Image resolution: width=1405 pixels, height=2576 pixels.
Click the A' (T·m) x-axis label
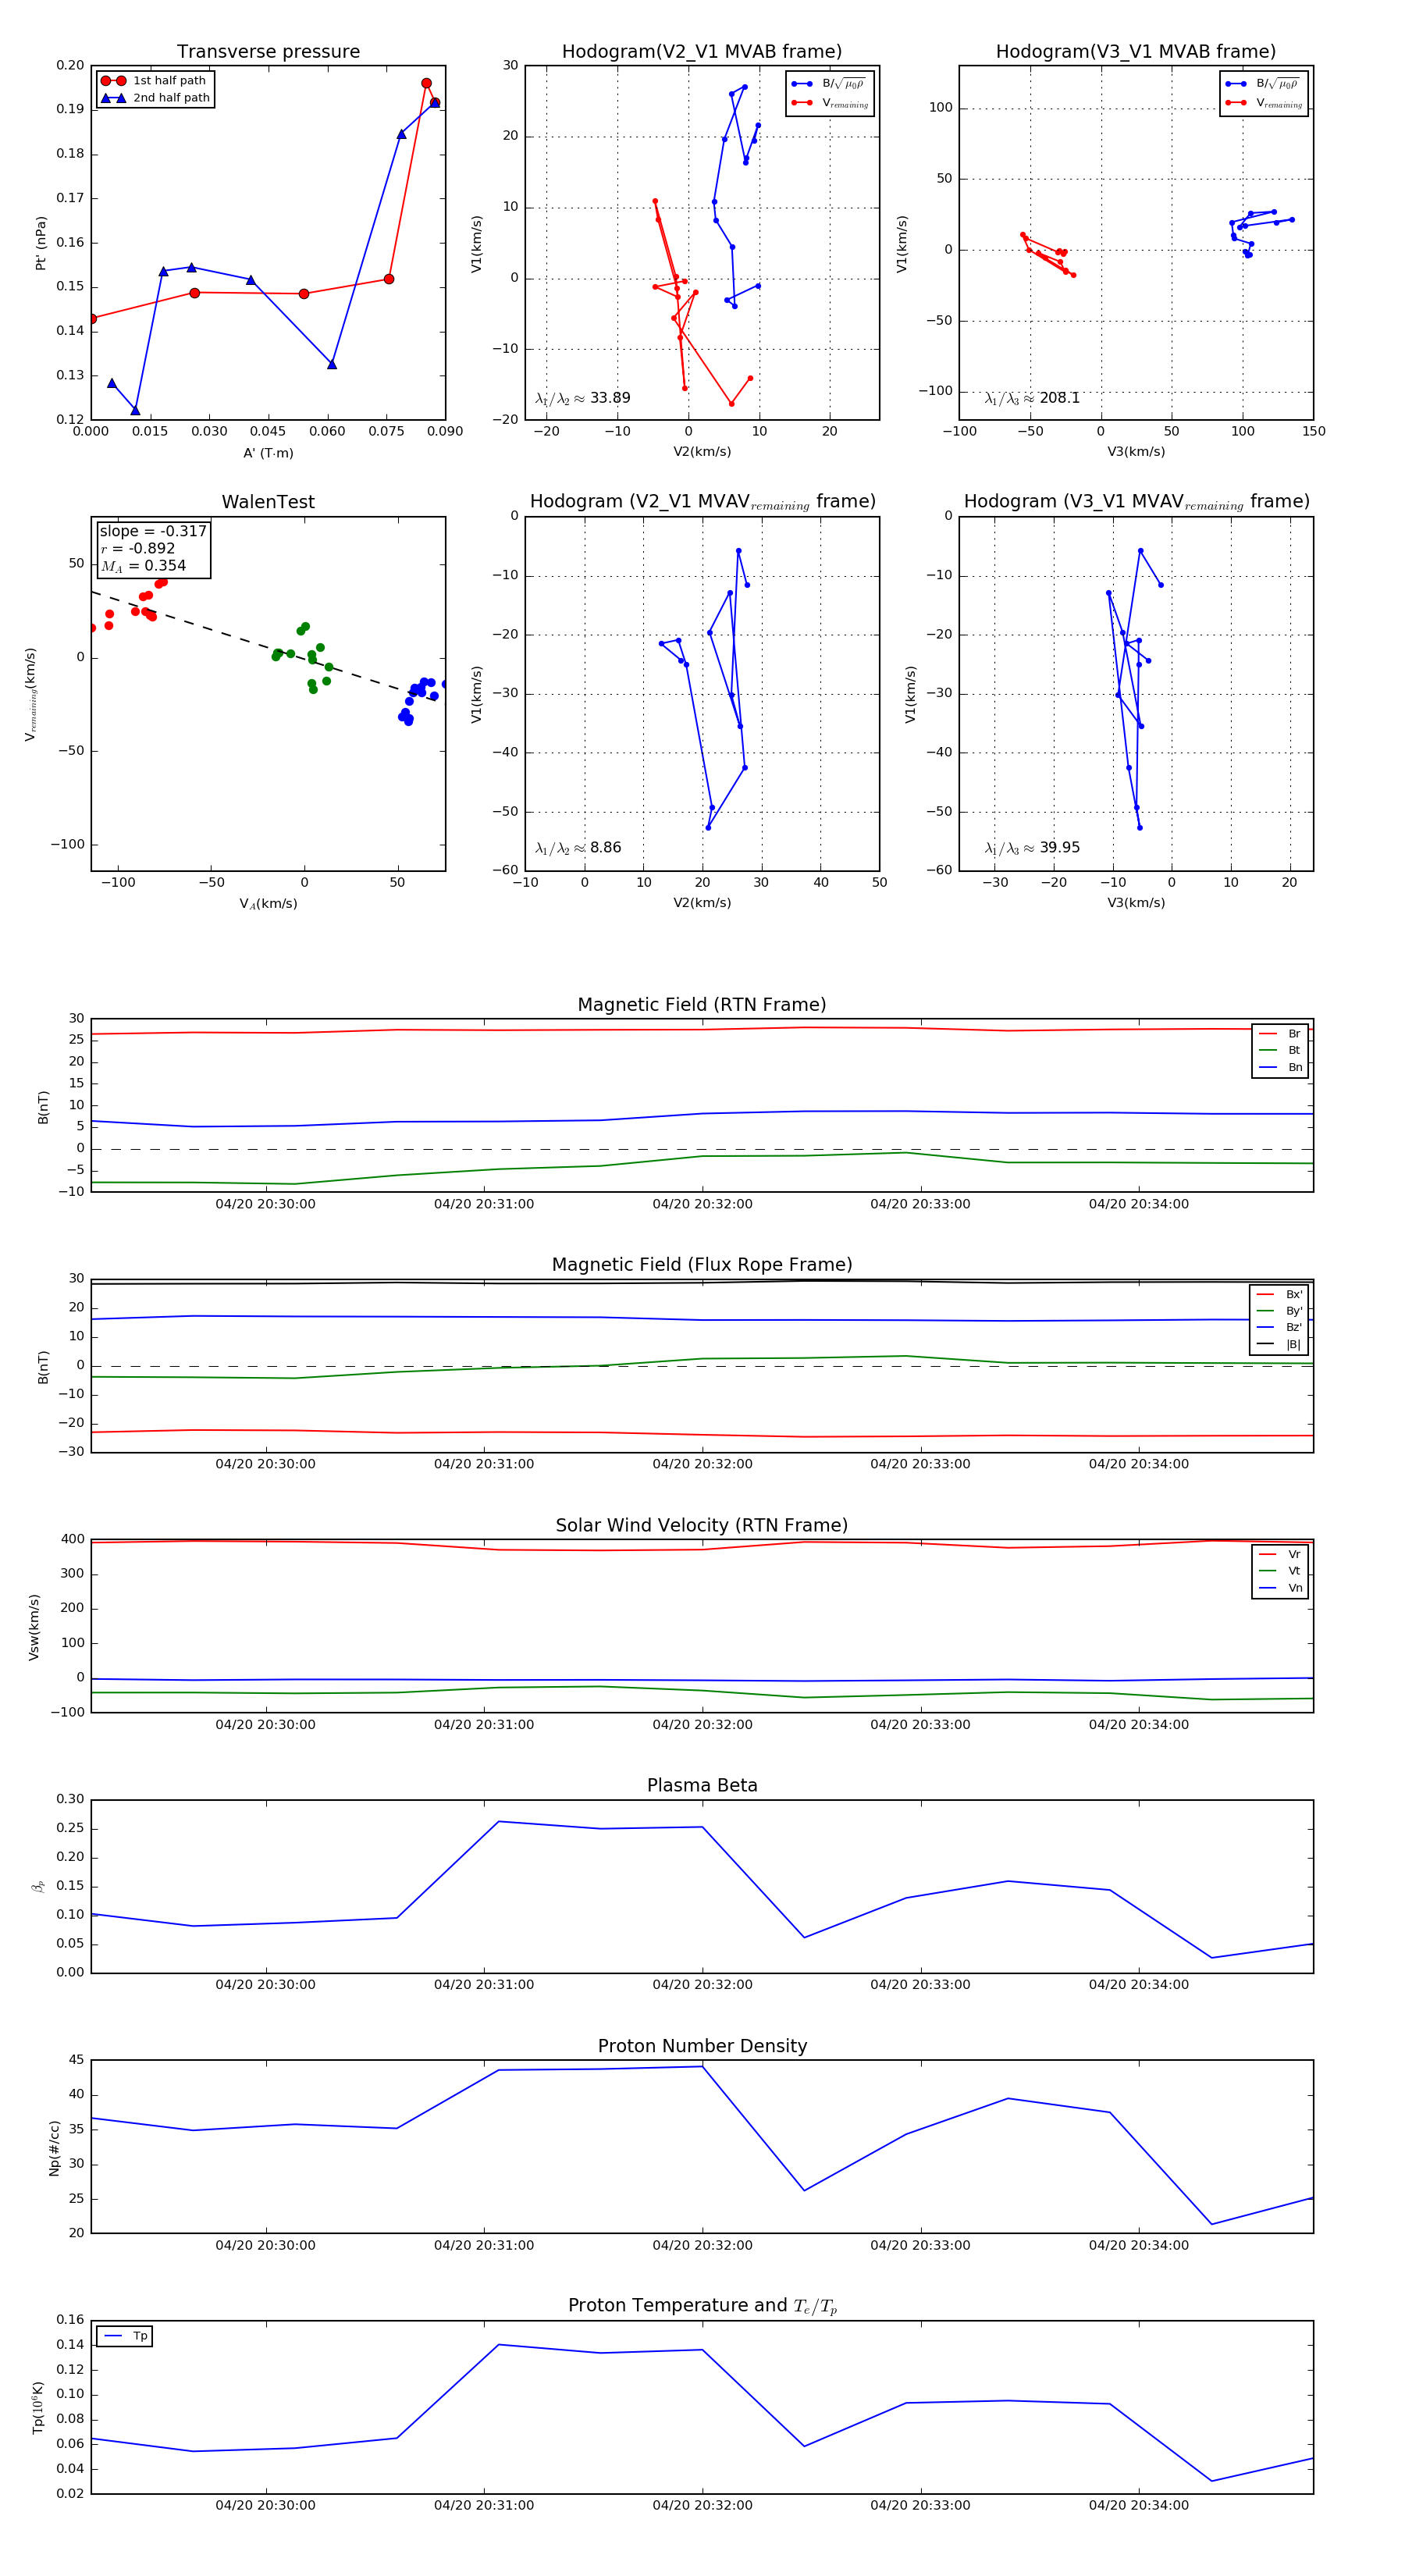pos(268,453)
